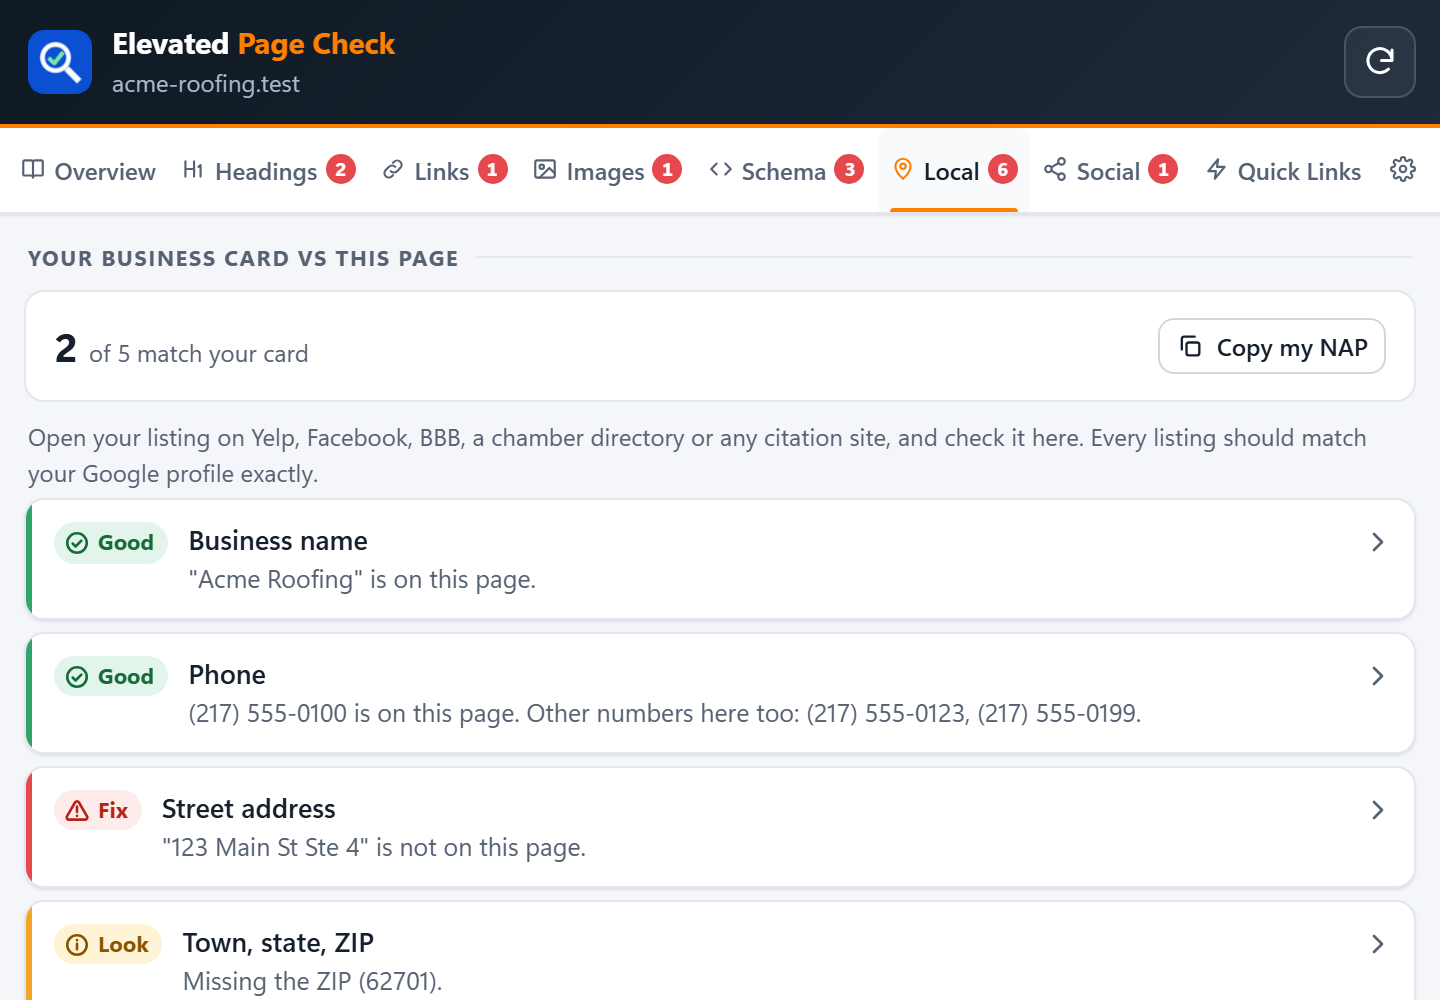Click the Elevated Page Check title
The image size is (1440, 1000).
[254, 44]
